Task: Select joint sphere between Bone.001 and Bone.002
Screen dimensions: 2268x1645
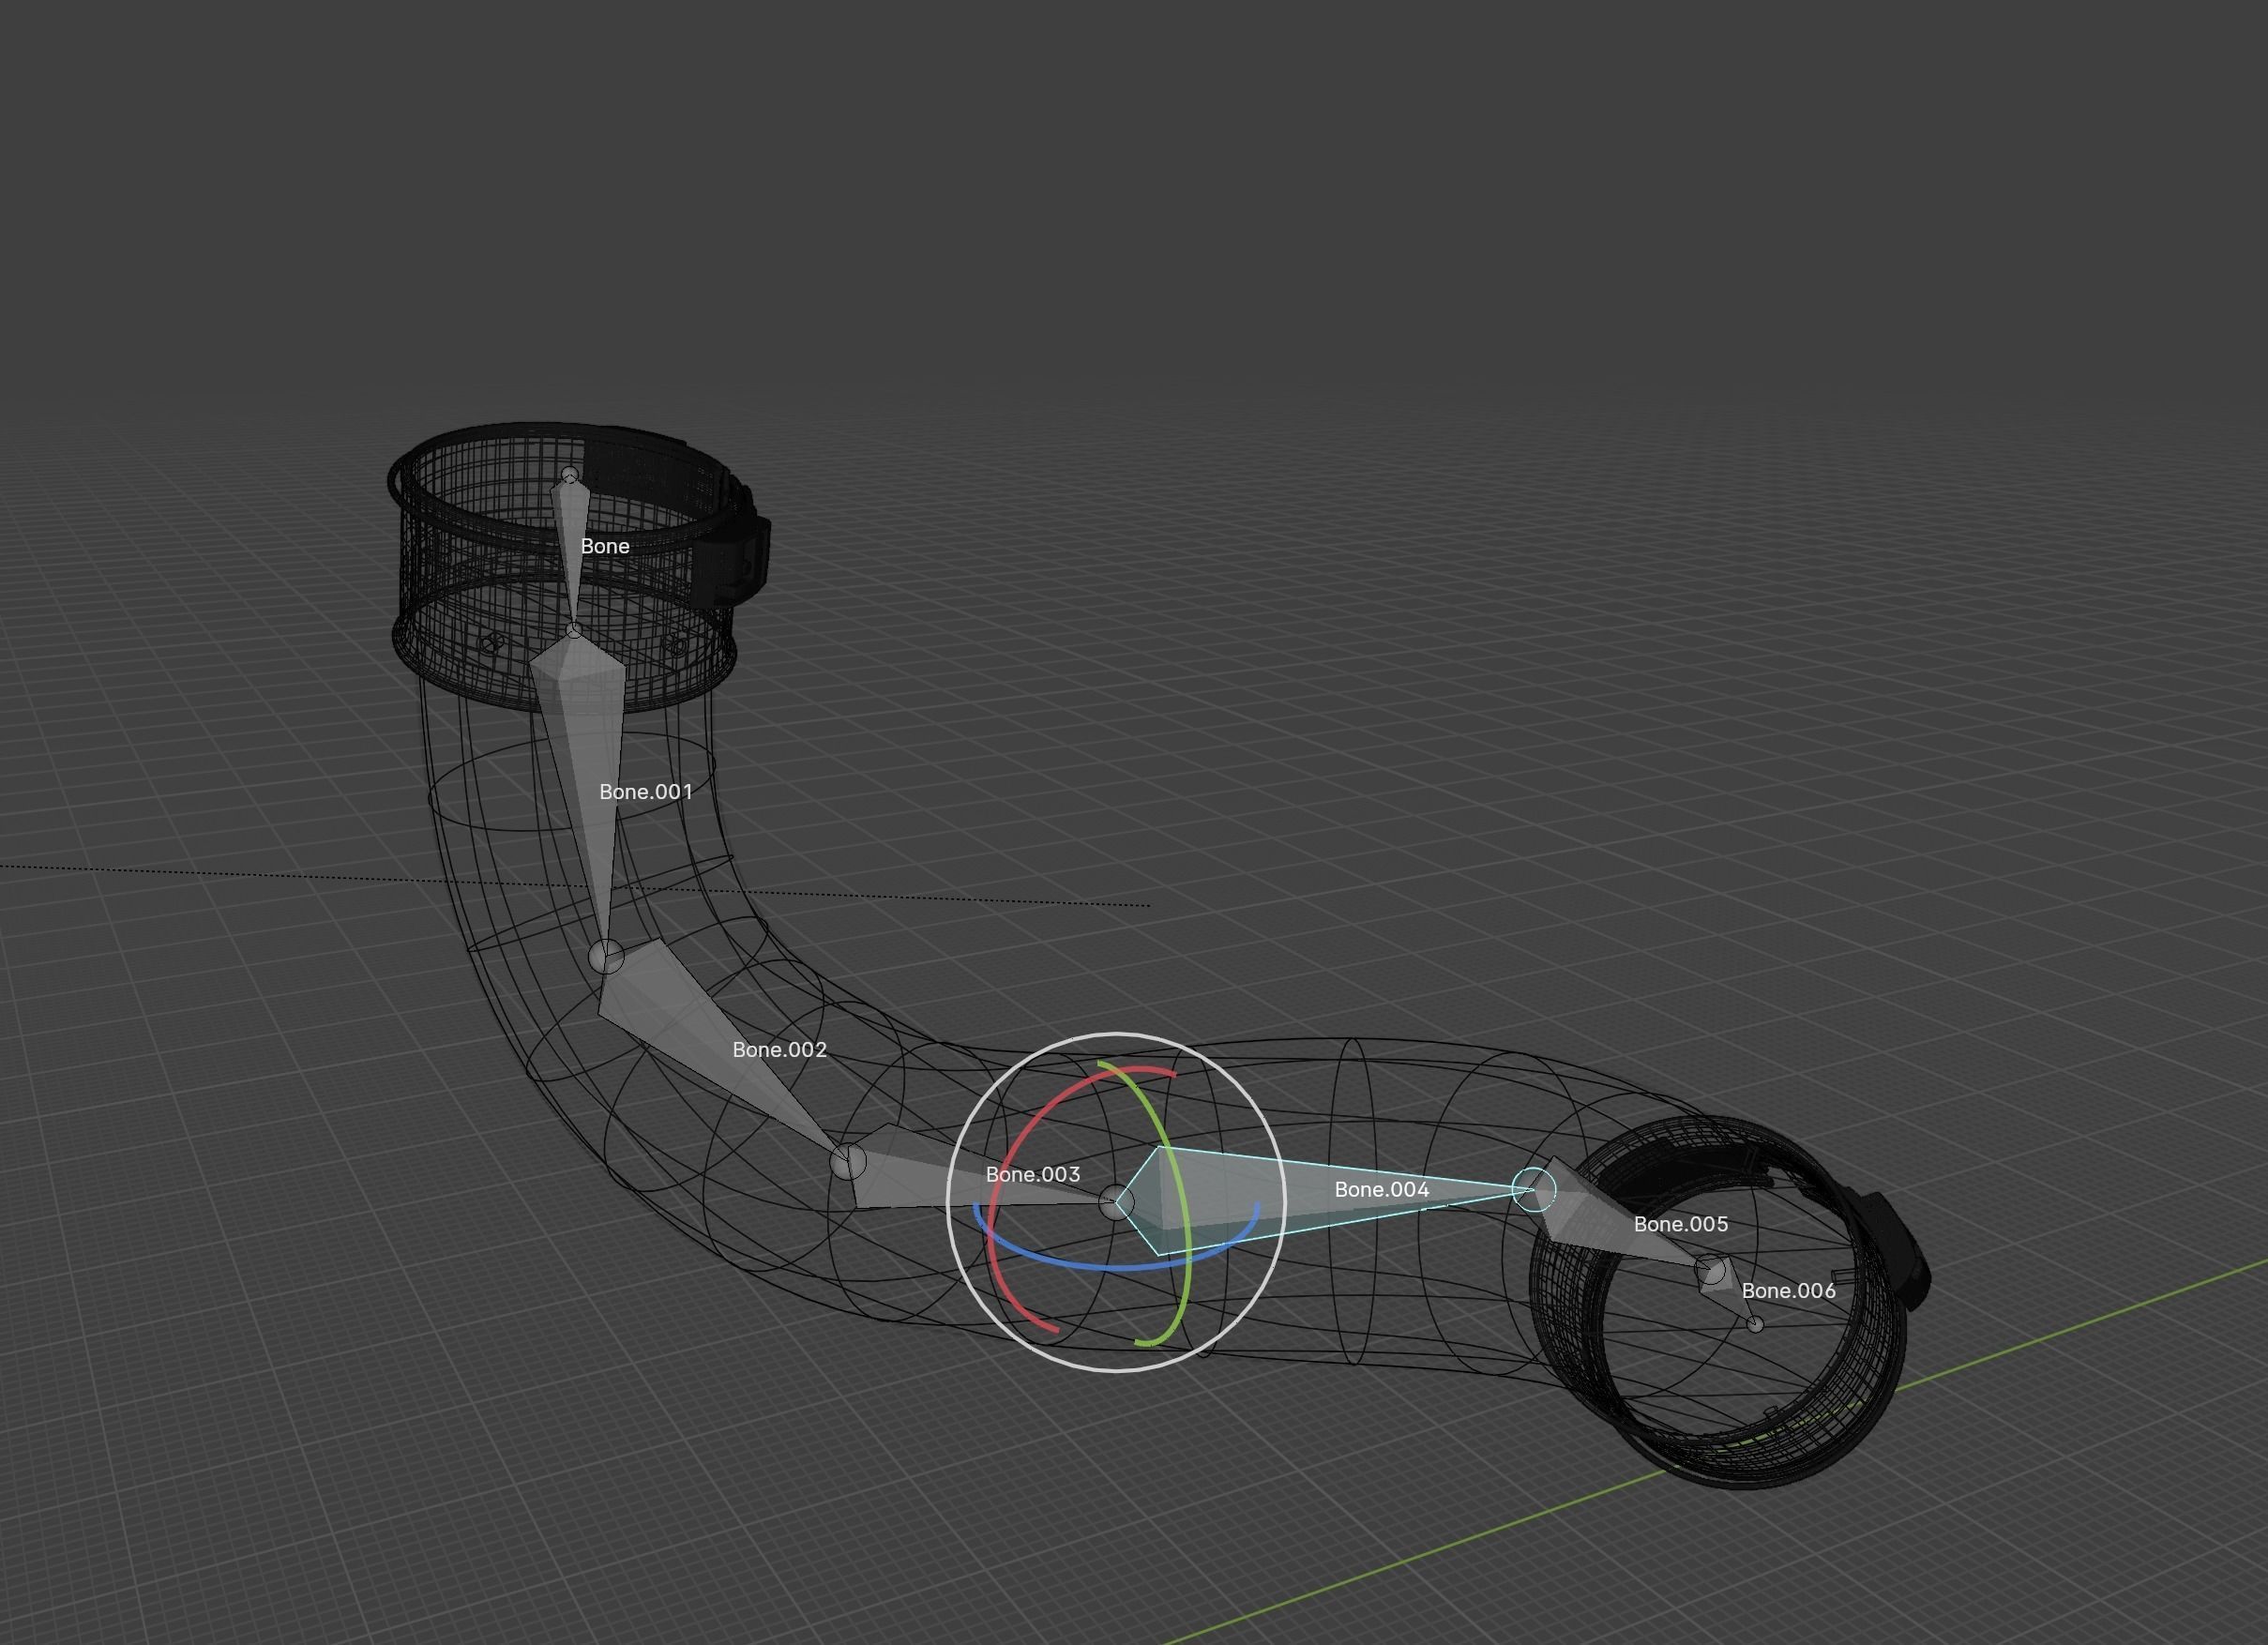Action: tap(606, 957)
